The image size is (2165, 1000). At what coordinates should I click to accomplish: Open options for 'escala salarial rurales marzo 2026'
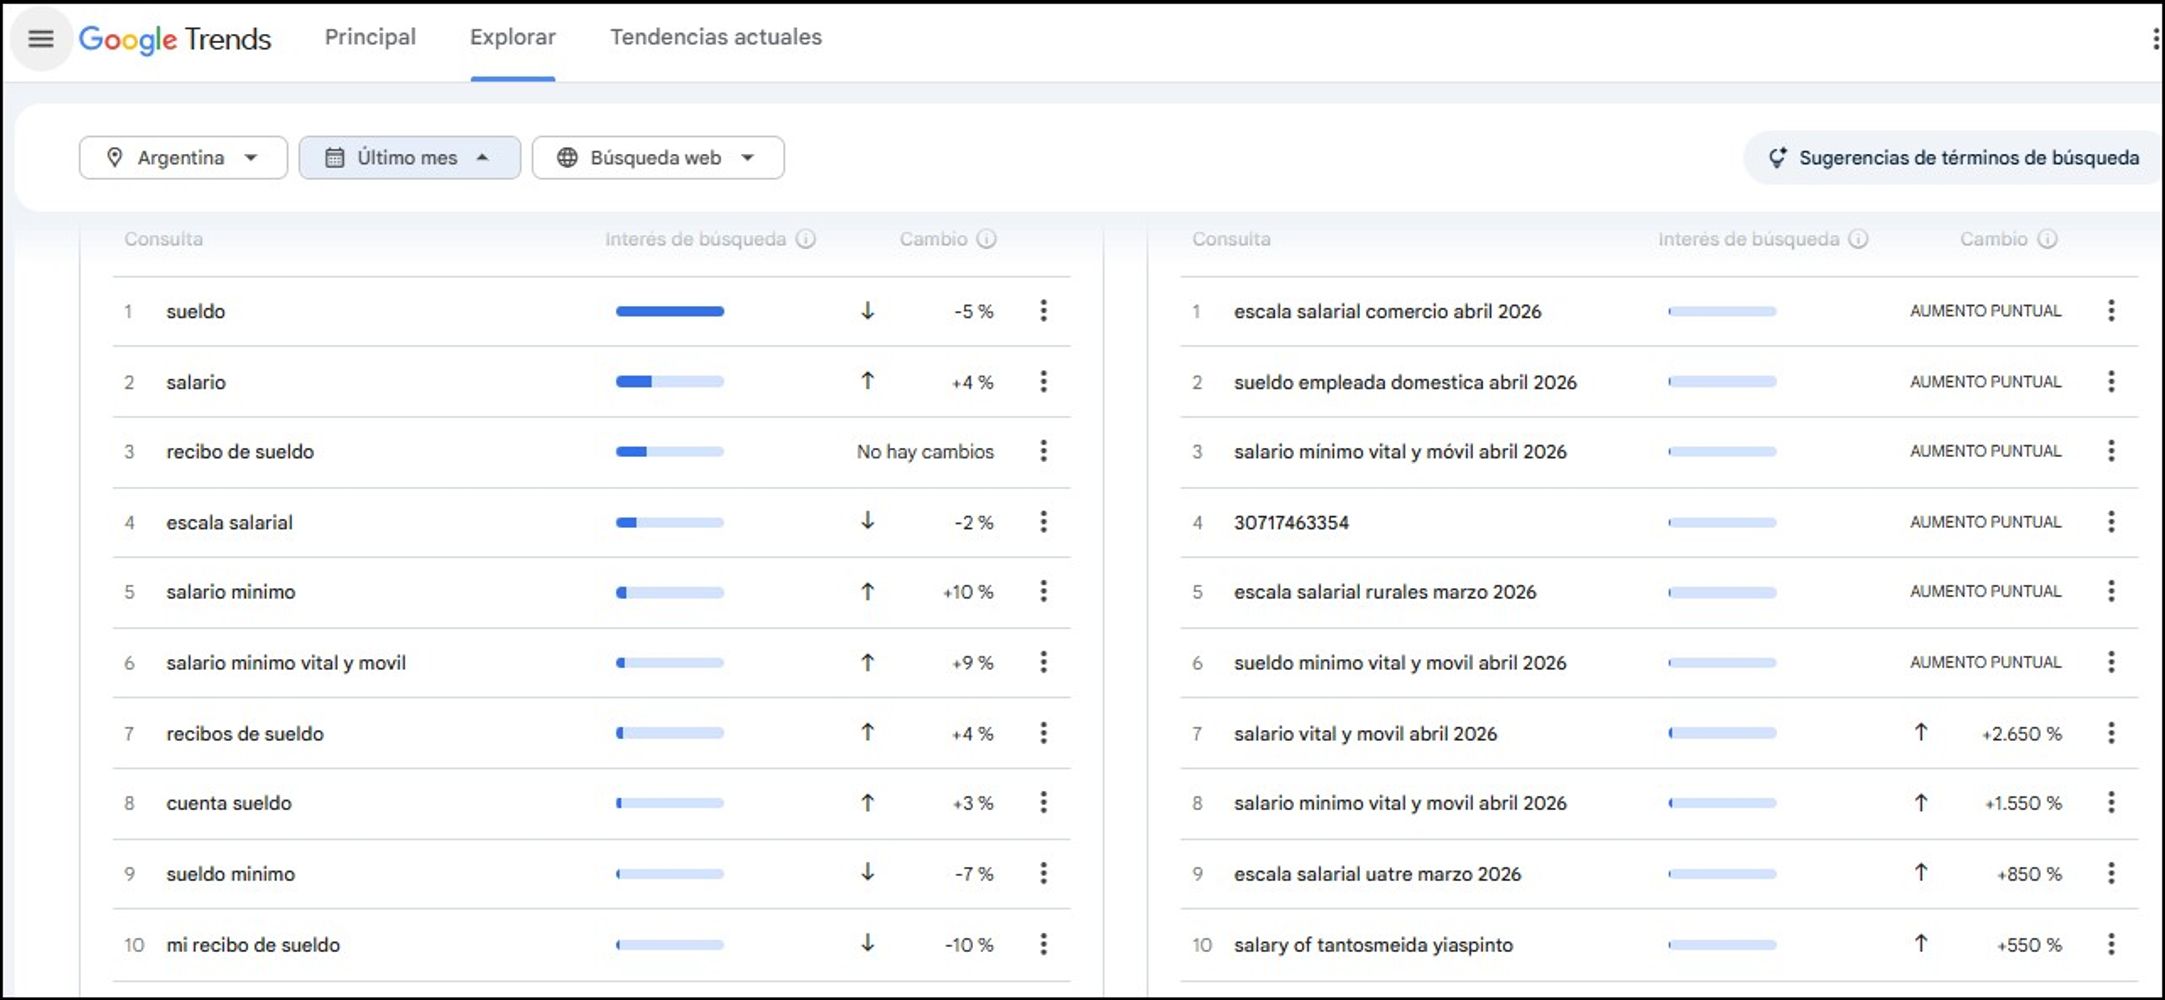[x=2111, y=592]
